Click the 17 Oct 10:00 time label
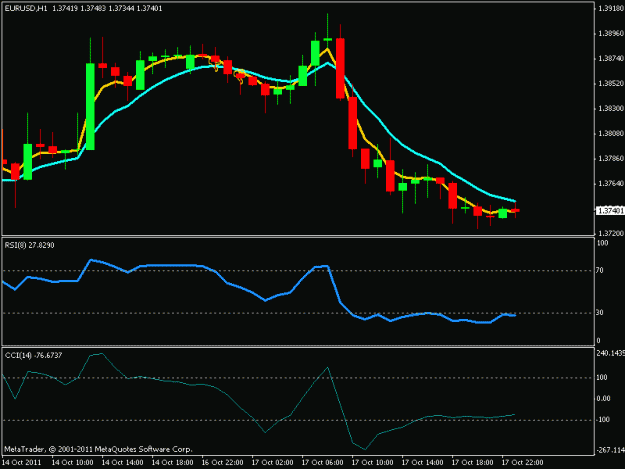The width and height of the screenshot is (625, 469). (x=372, y=463)
